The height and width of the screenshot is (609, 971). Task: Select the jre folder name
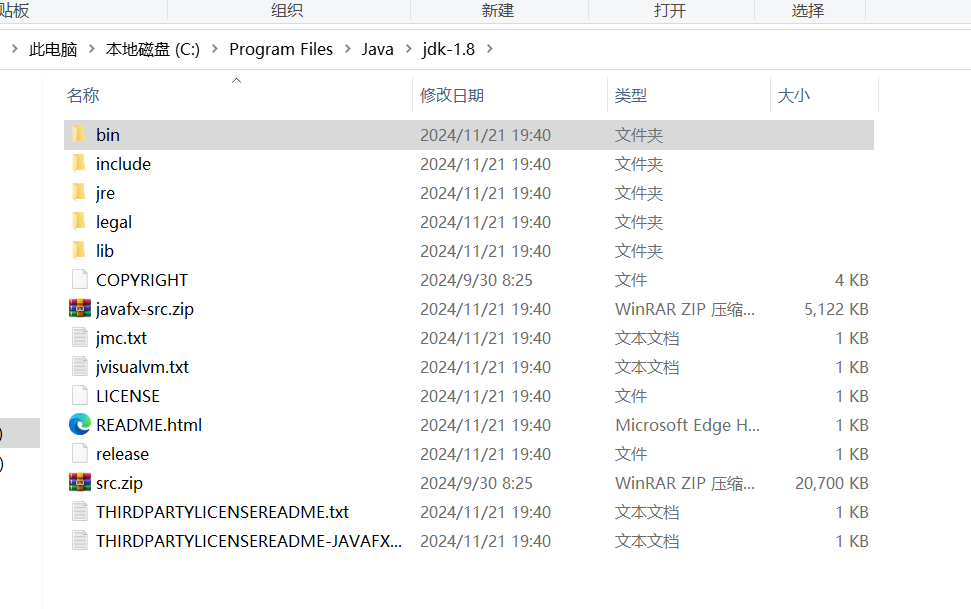coord(105,193)
